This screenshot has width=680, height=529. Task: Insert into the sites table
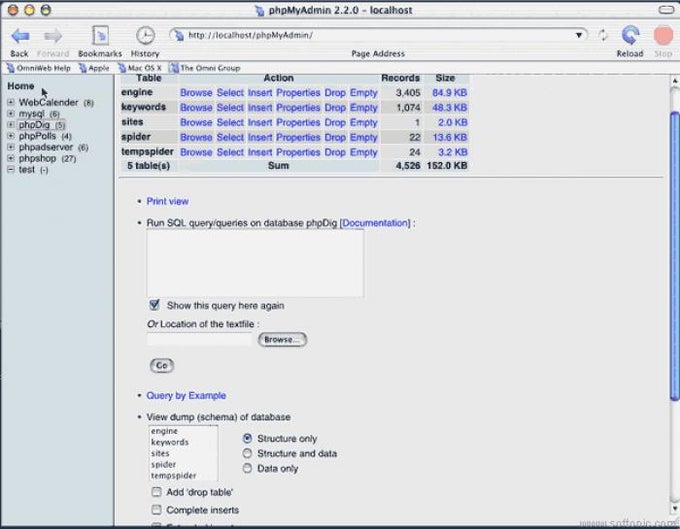(x=260, y=123)
